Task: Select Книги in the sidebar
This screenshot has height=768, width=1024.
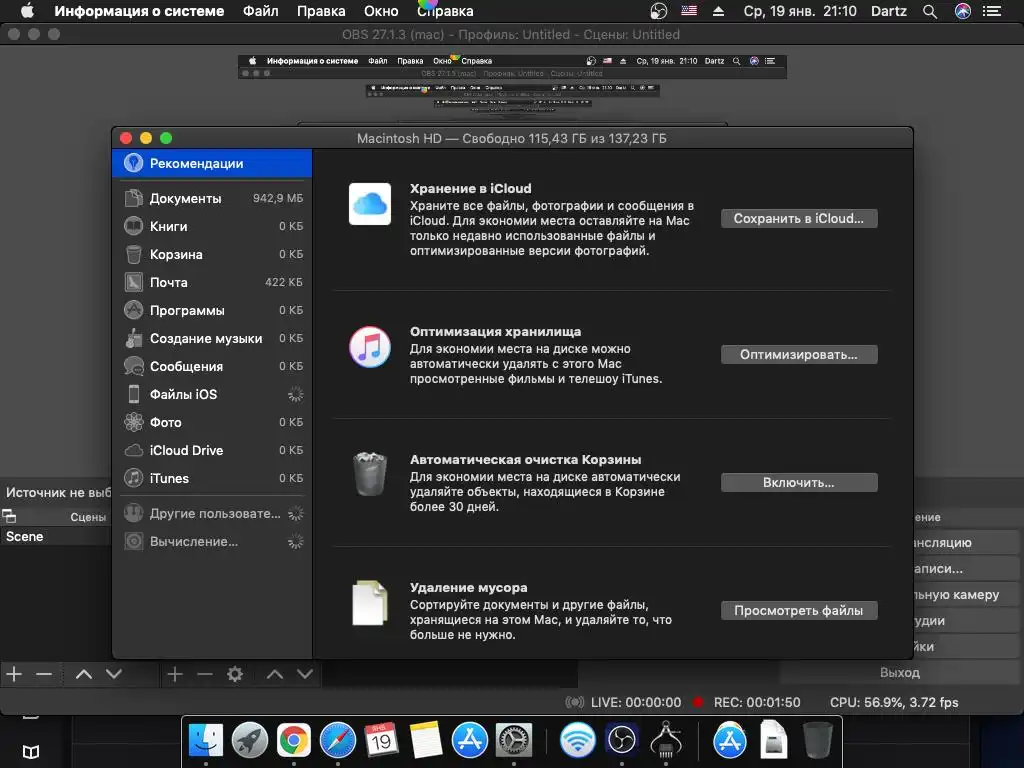Action: click(212, 226)
